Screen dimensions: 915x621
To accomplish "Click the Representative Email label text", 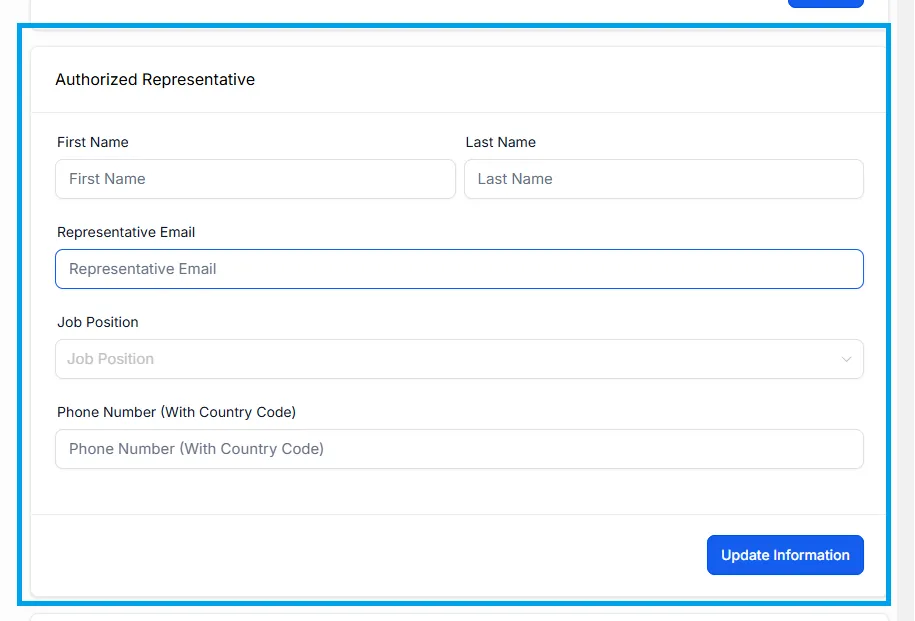I will pos(126,232).
